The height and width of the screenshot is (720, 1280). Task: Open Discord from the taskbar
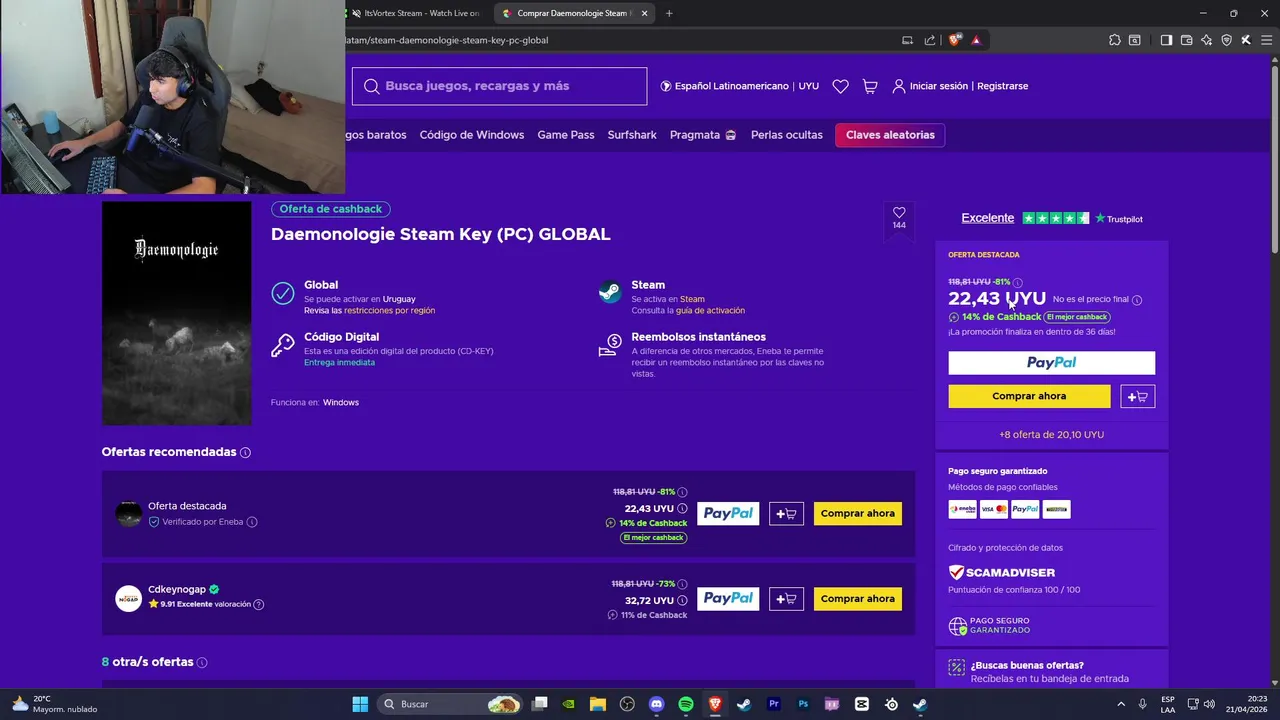(656, 704)
